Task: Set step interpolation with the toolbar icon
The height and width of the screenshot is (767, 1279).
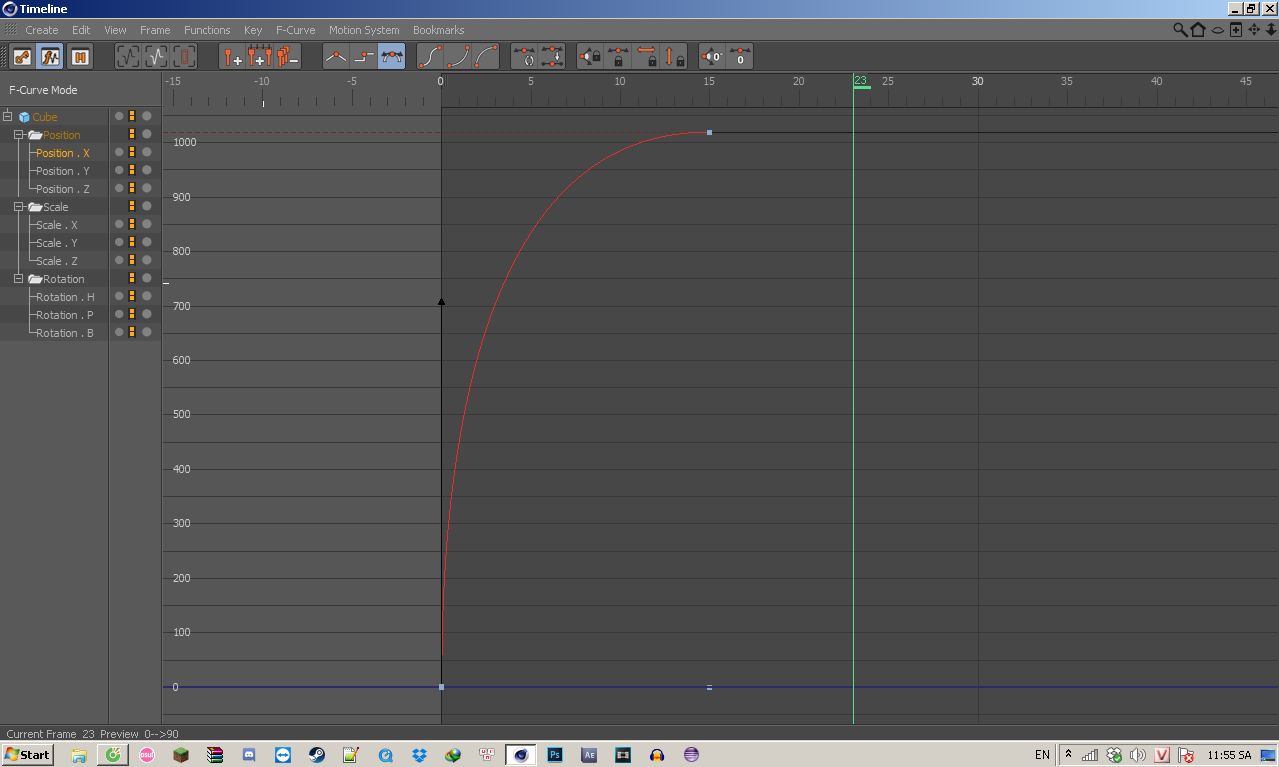Action: tap(364, 57)
